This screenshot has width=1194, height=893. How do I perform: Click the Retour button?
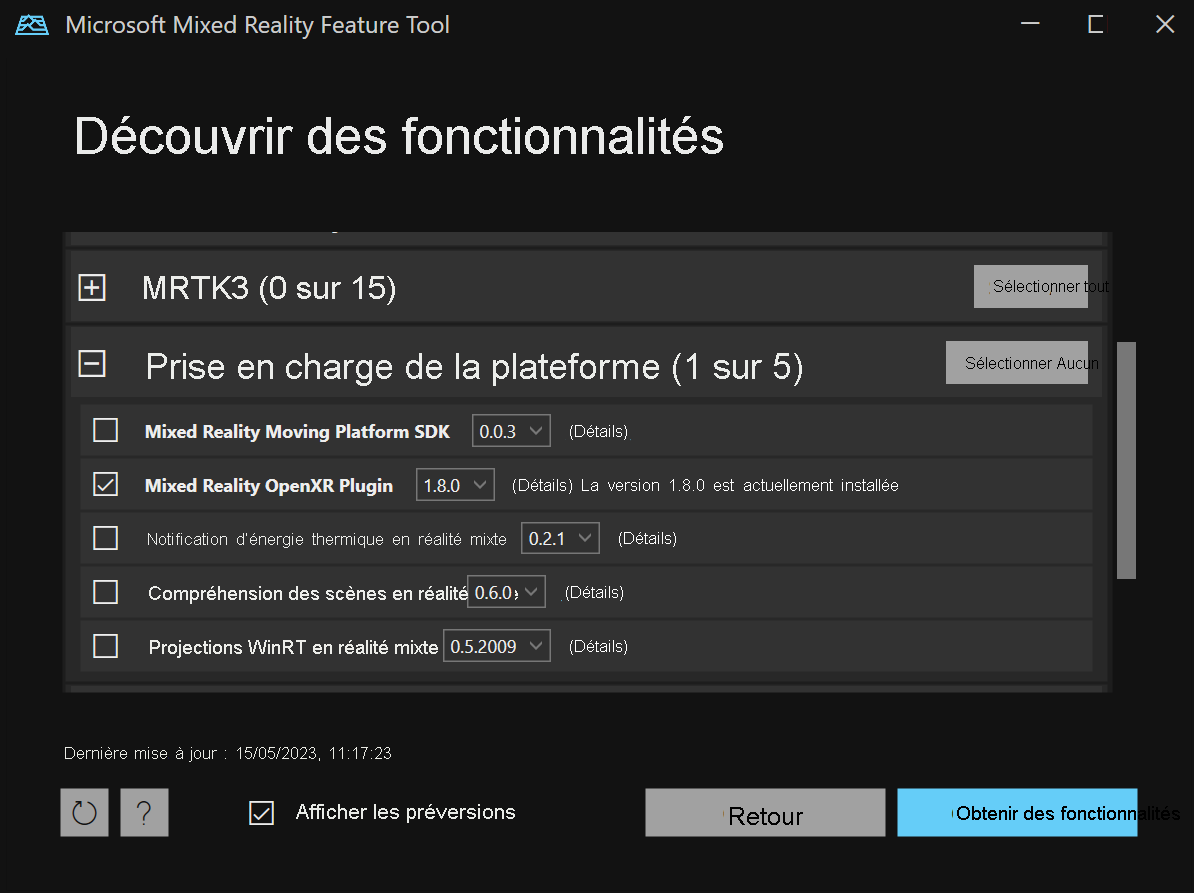tap(764, 812)
